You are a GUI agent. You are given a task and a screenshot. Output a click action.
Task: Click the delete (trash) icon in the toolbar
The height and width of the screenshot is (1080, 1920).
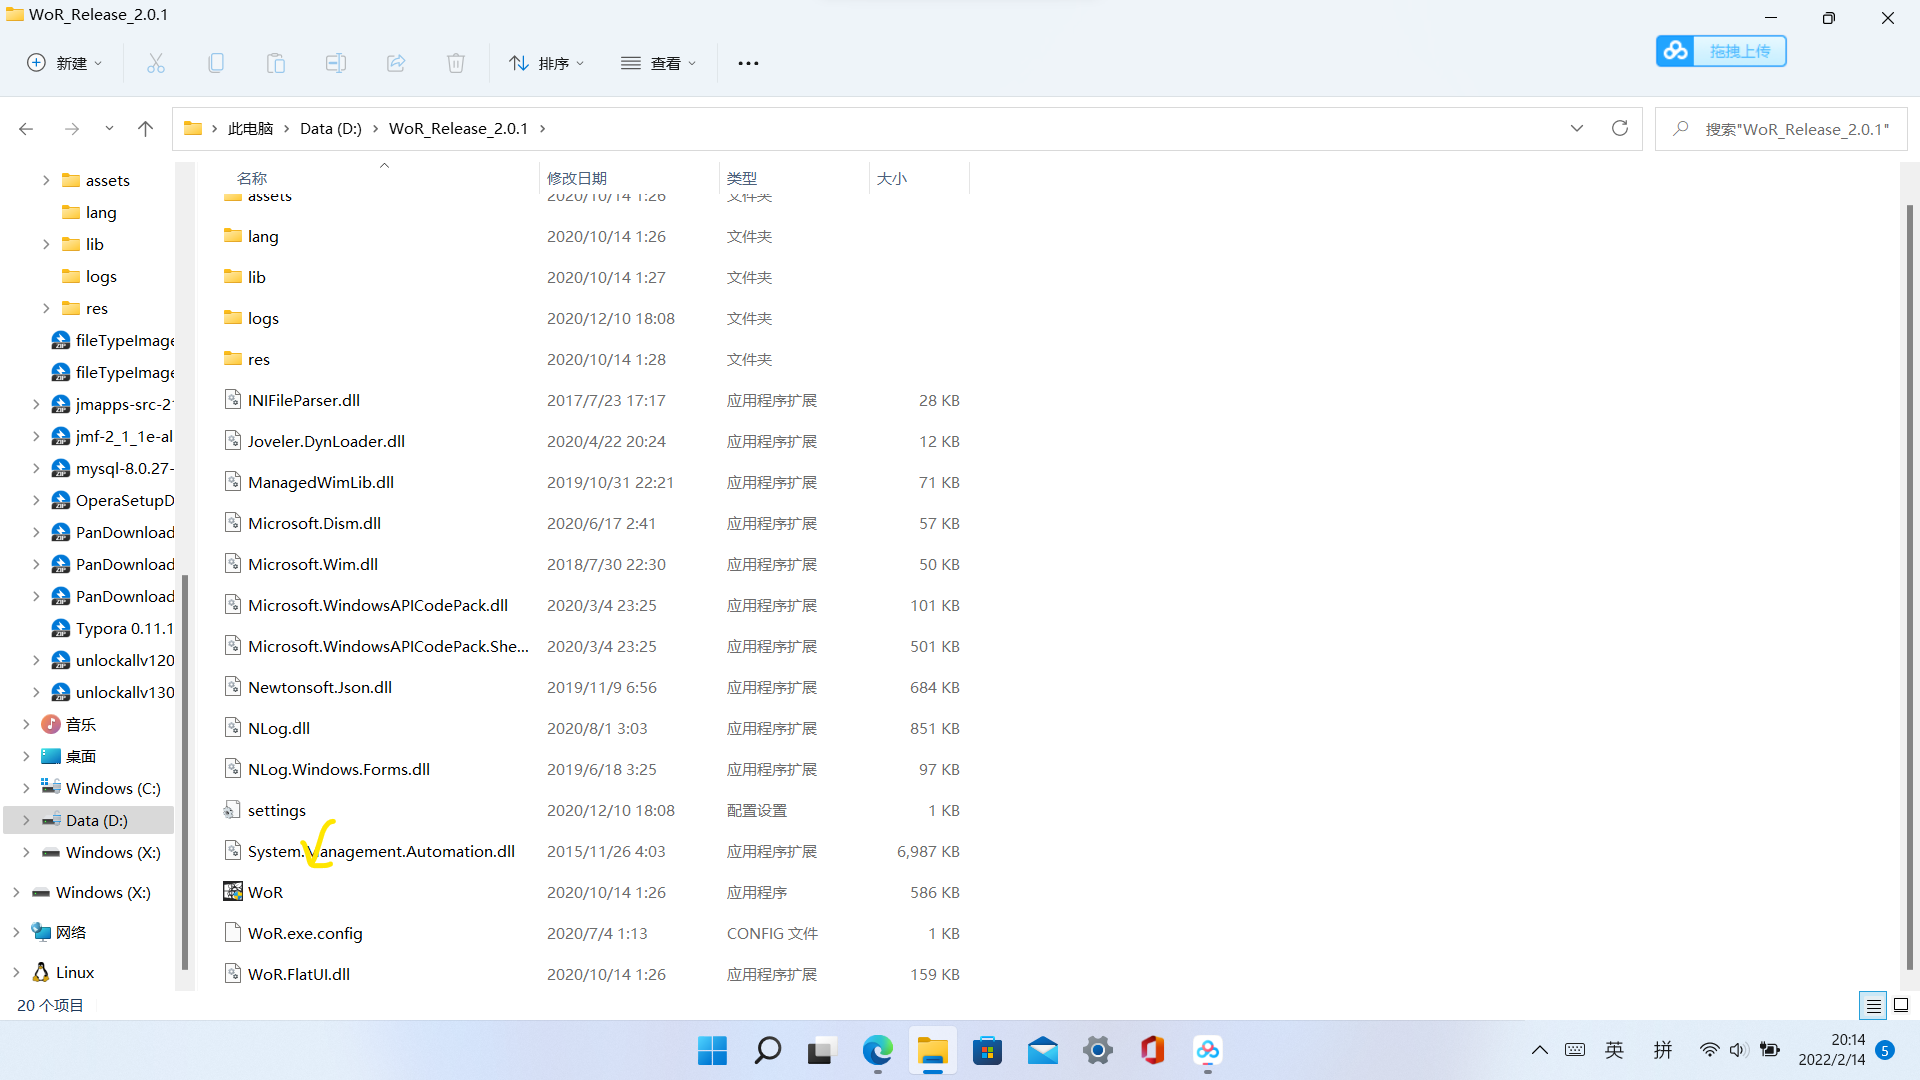point(455,62)
